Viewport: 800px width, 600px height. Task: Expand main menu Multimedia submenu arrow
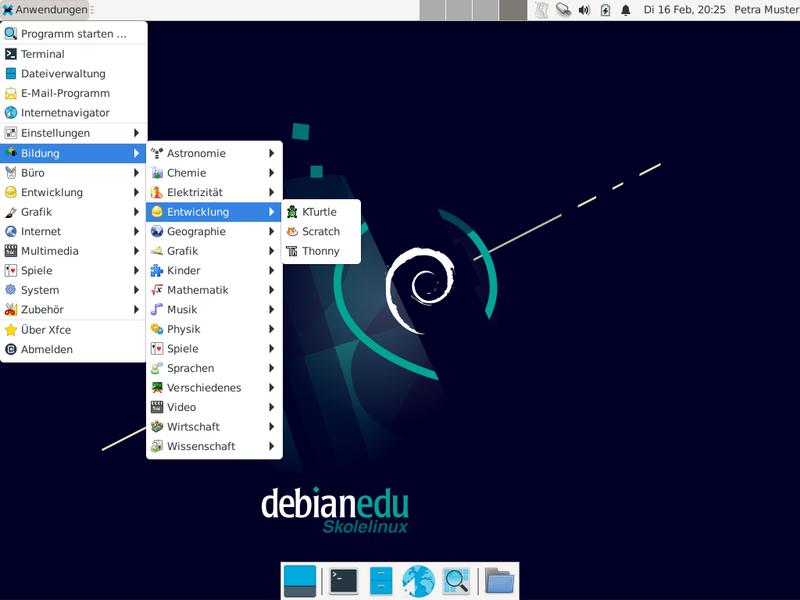point(136,251)
